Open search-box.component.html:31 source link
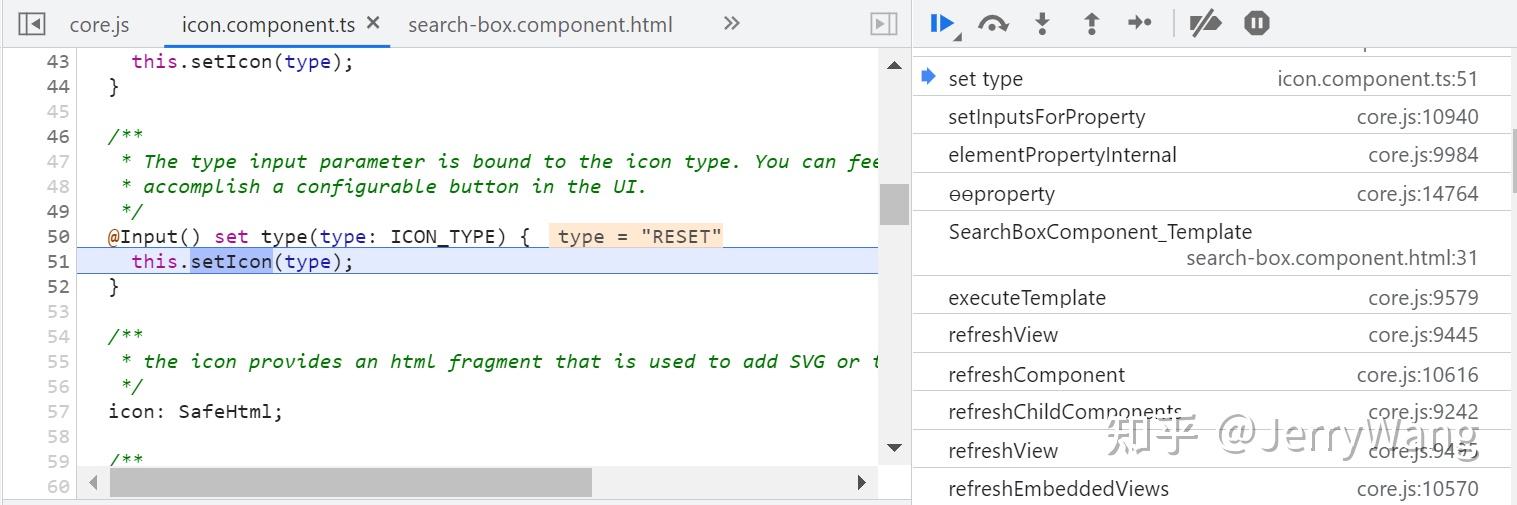 [1331, 258]
